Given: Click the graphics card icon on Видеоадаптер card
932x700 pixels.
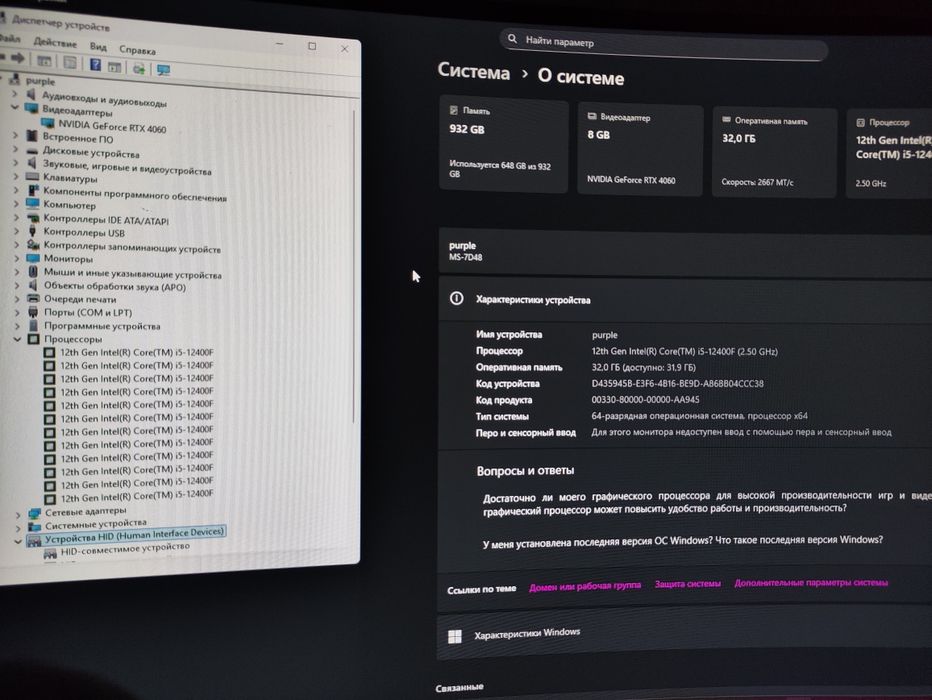Looking at the screenshot, I should click(x=592, y=116).
